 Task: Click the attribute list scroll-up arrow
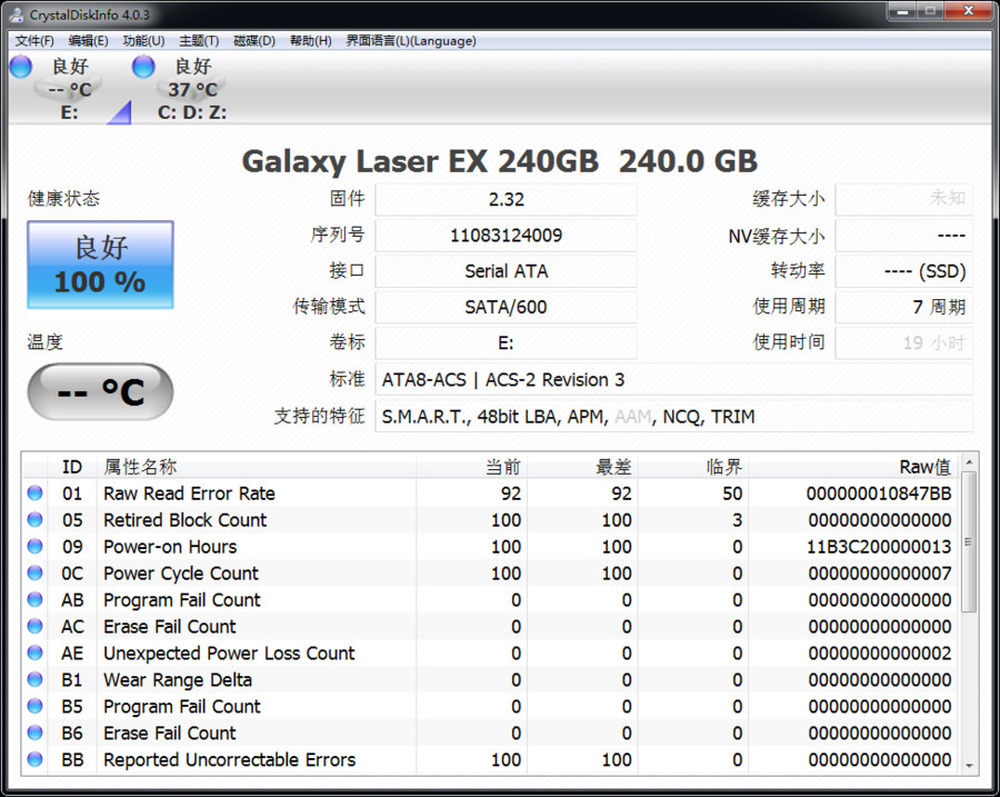[969, 462]
